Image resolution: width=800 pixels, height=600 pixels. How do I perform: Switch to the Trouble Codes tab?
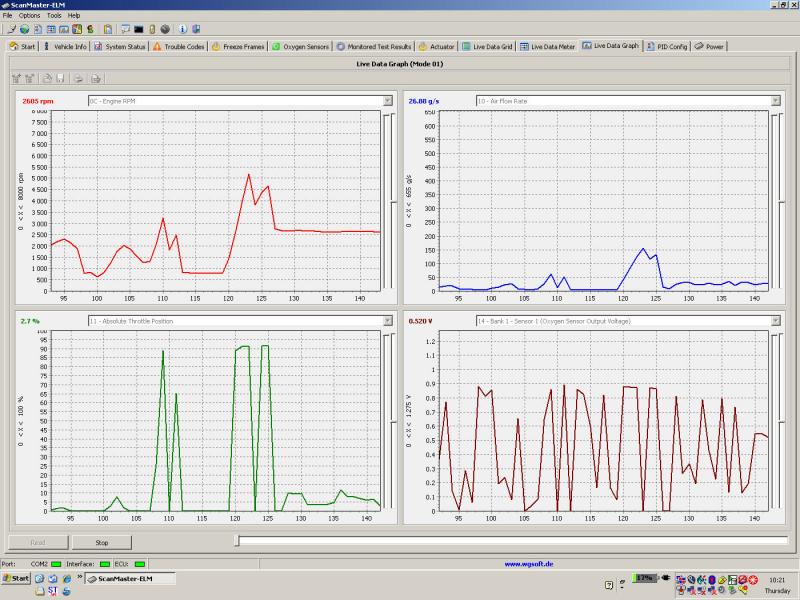pos(179,46)
